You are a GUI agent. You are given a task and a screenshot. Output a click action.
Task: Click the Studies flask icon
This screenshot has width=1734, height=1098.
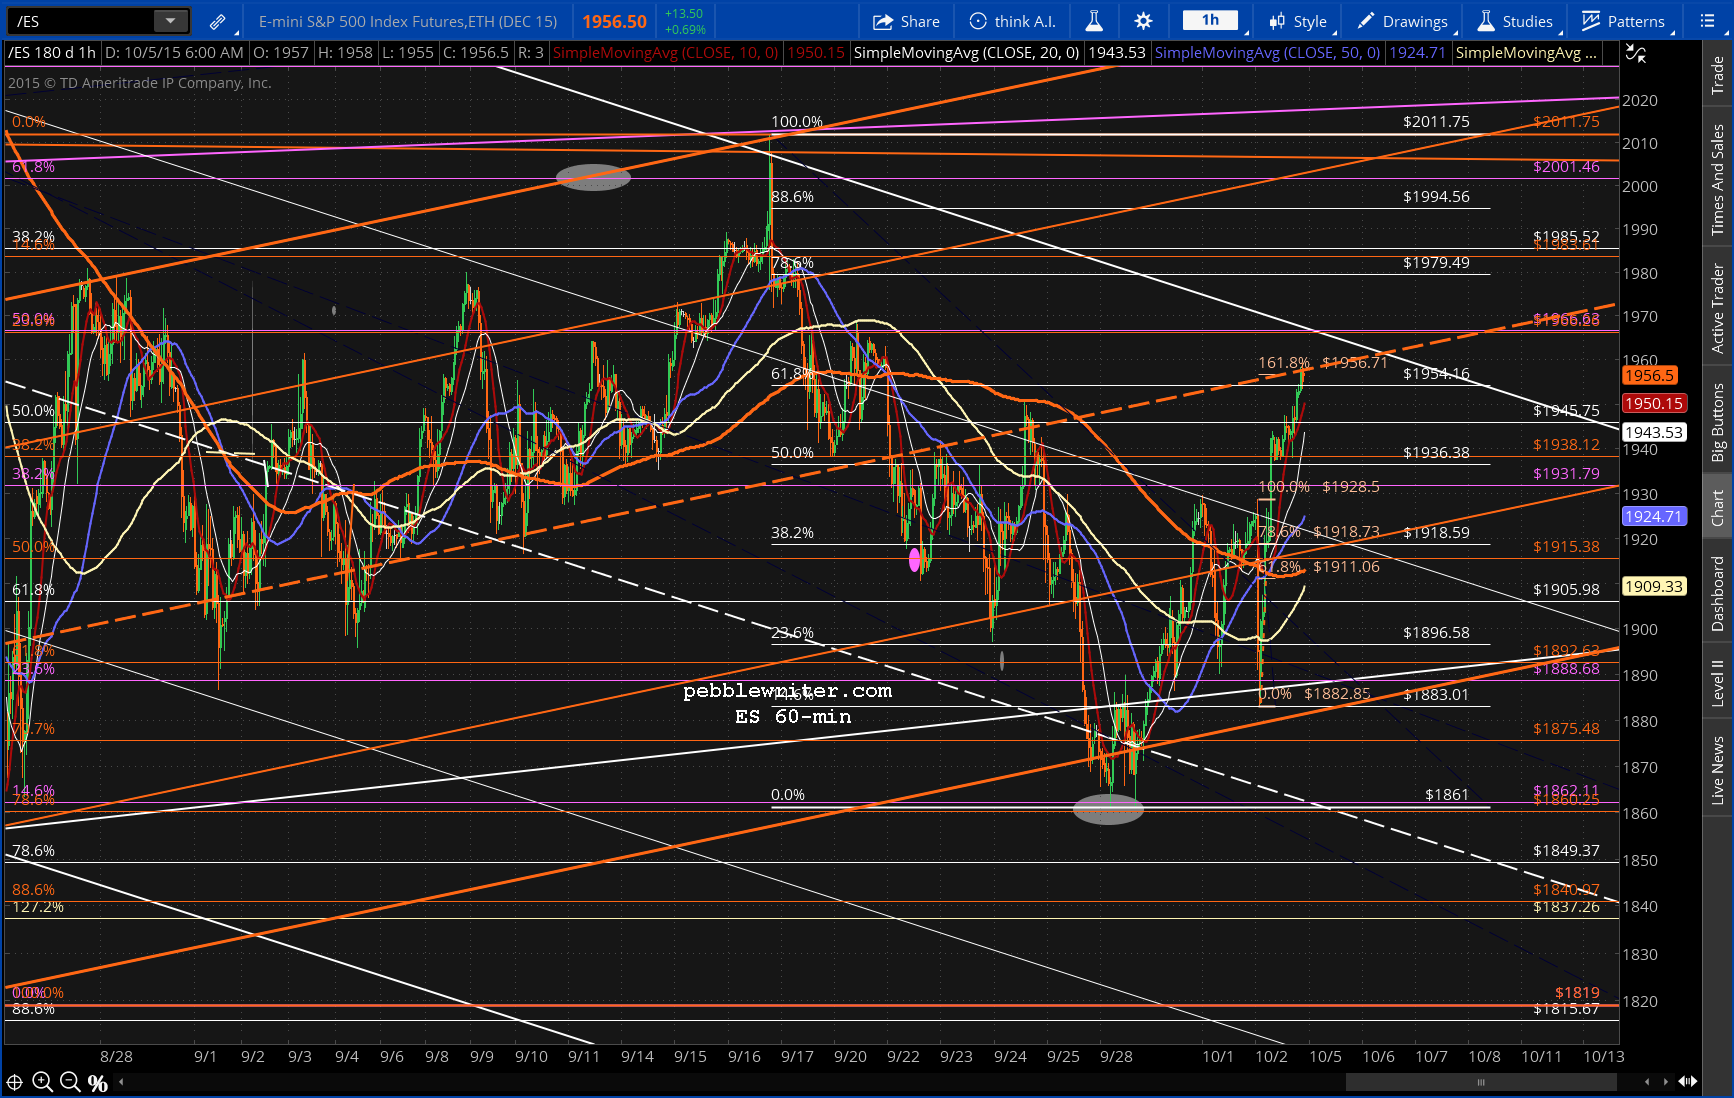(x=1486, y=21)
